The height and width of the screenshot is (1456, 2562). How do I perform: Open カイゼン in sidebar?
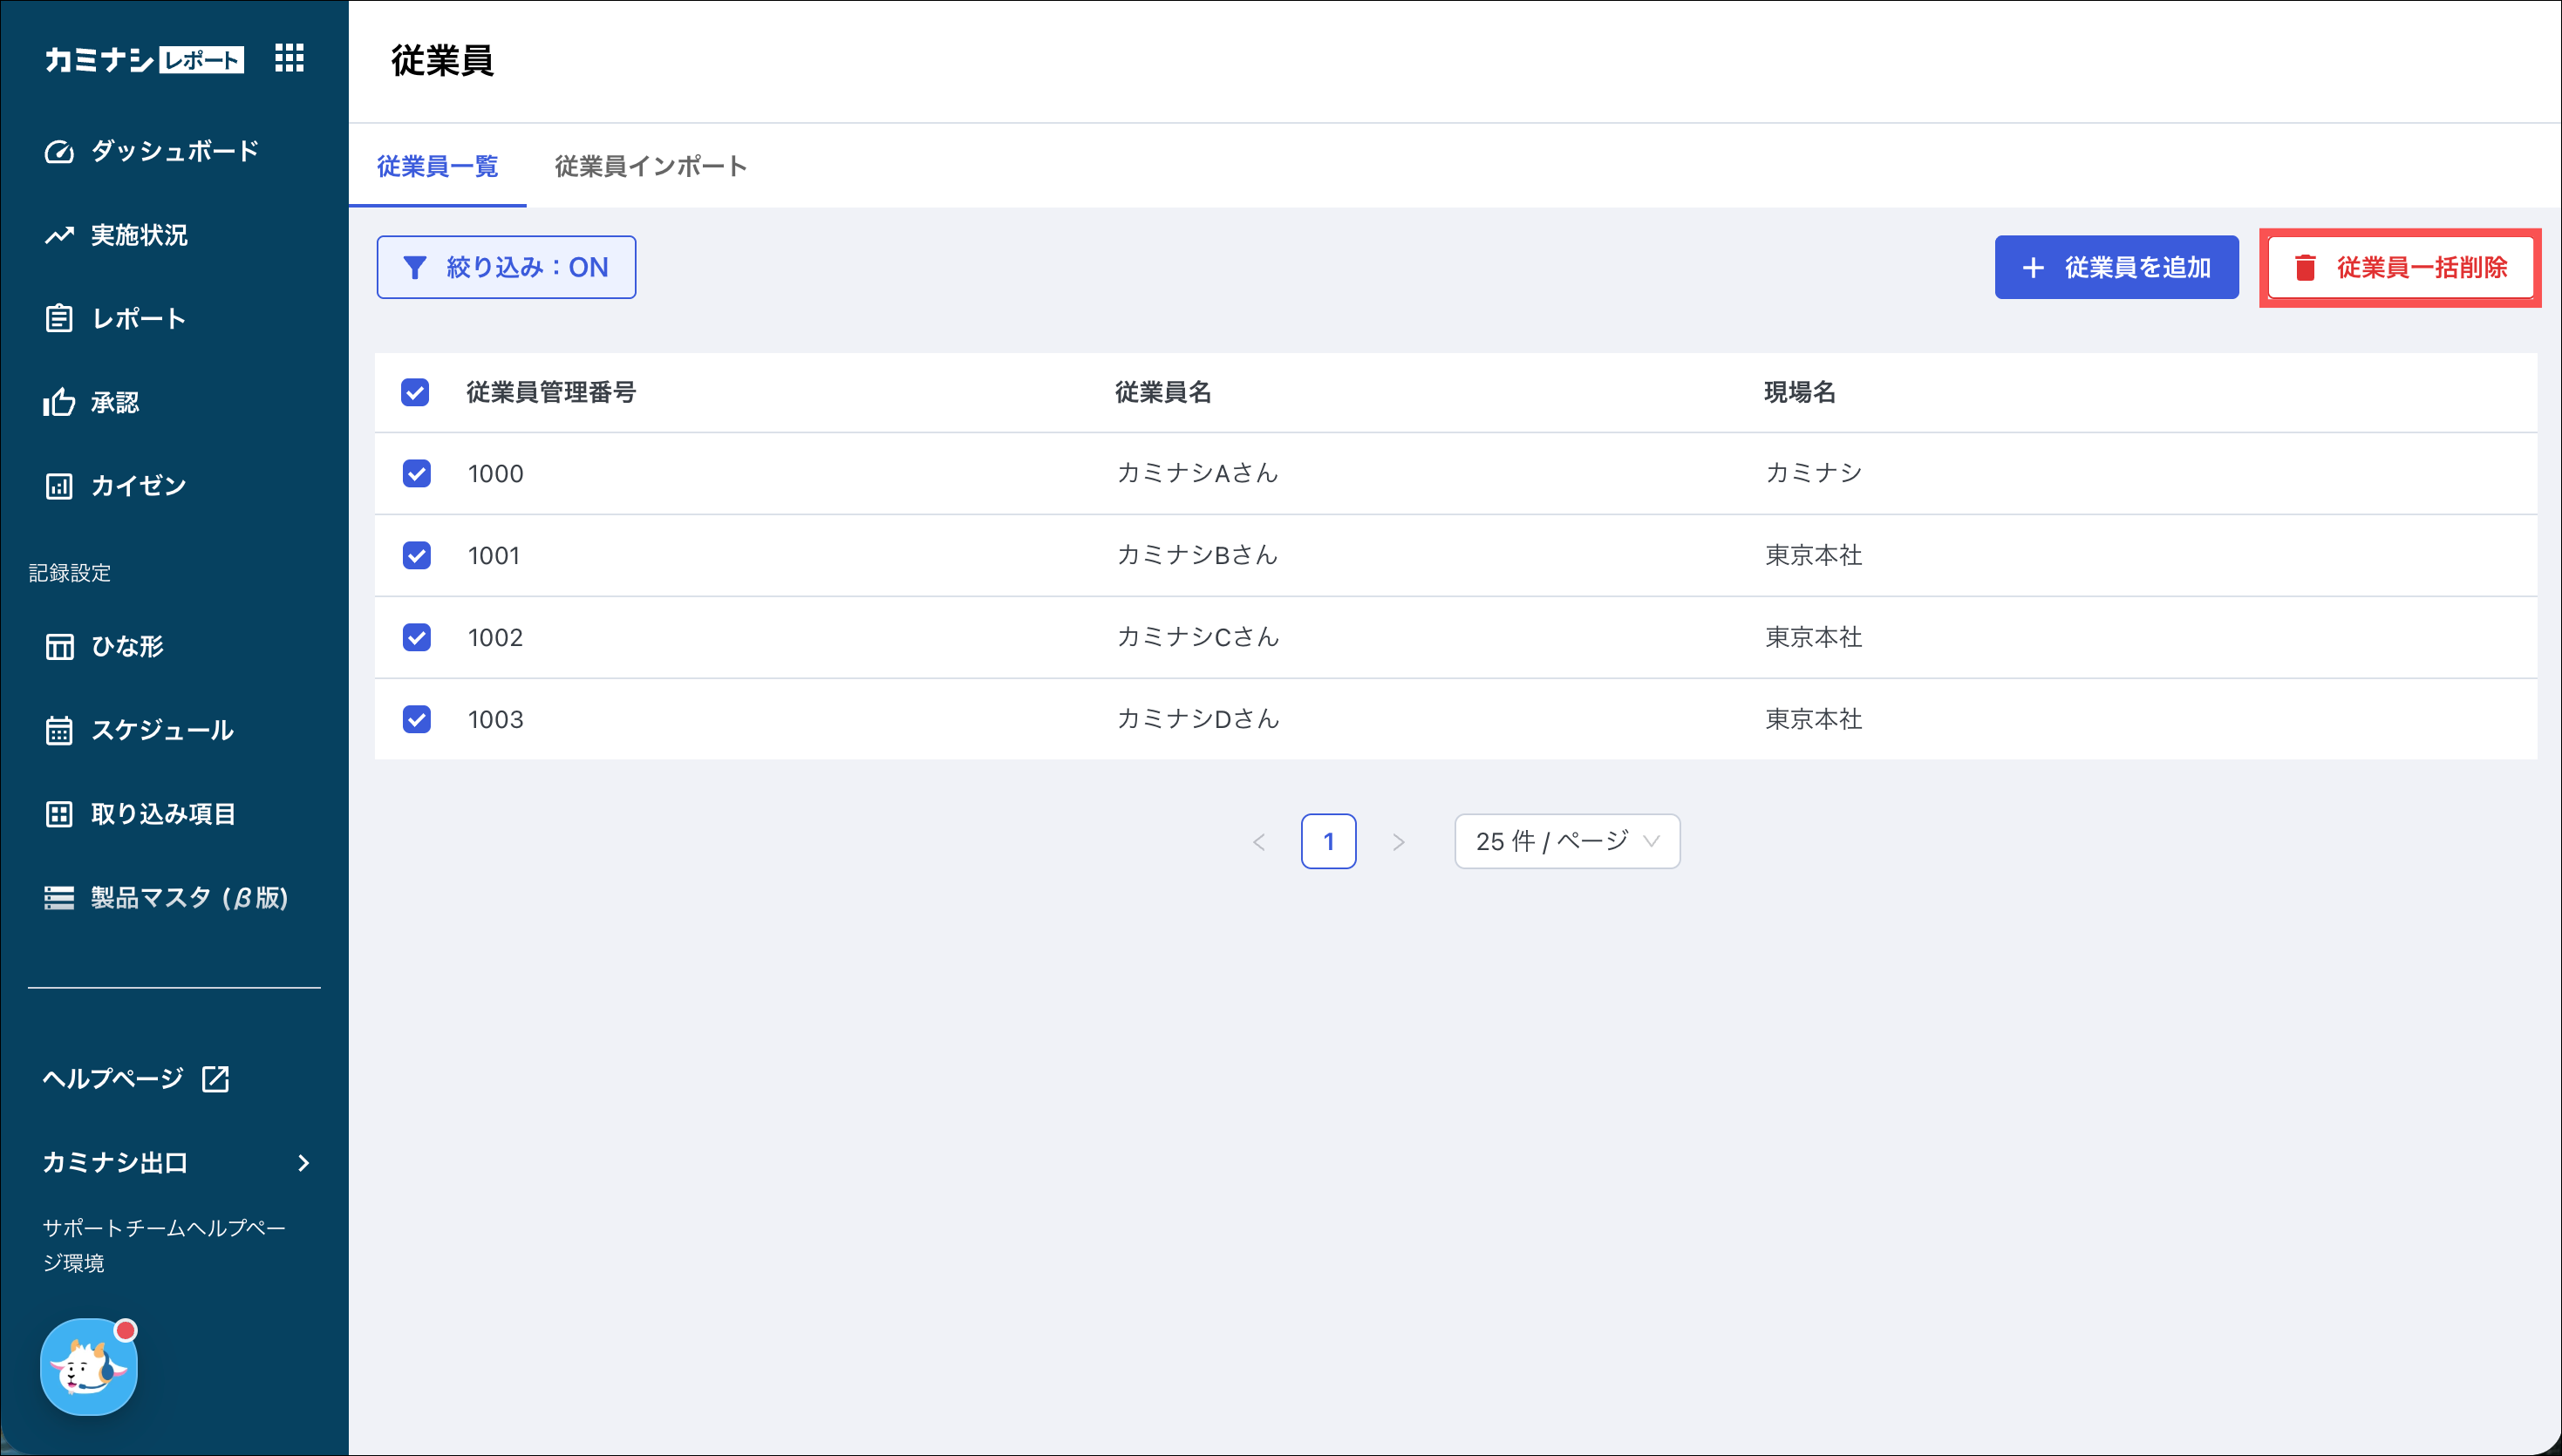(x=138, y=486)
